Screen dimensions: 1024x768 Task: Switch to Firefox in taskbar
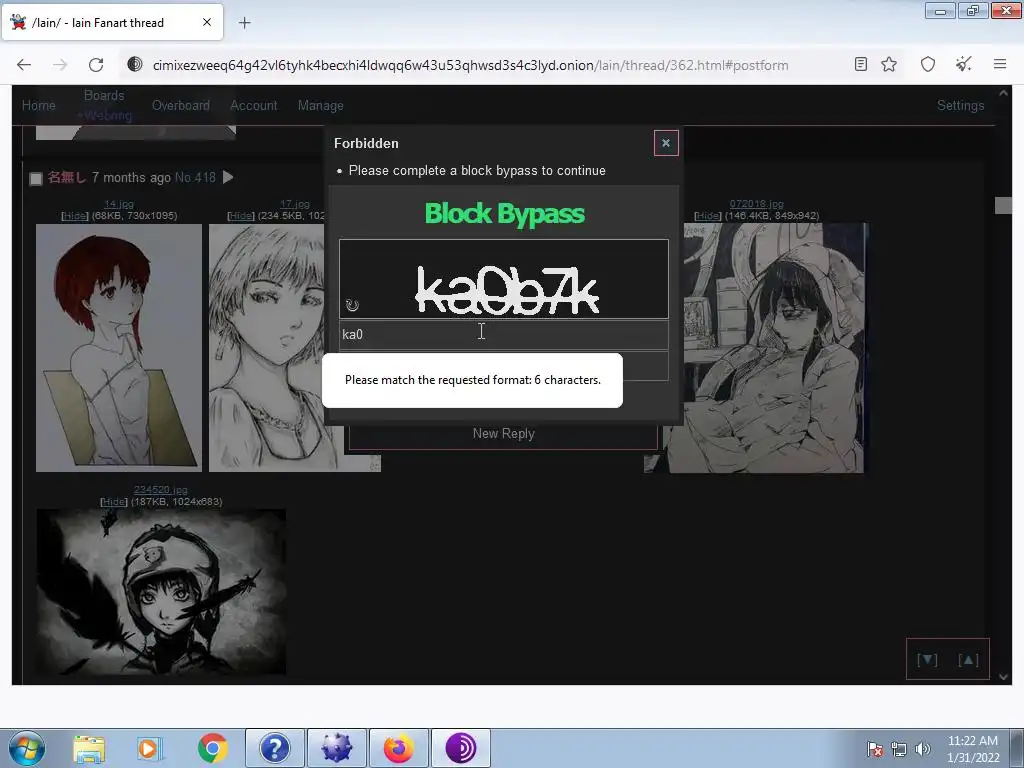coord(398,748)
